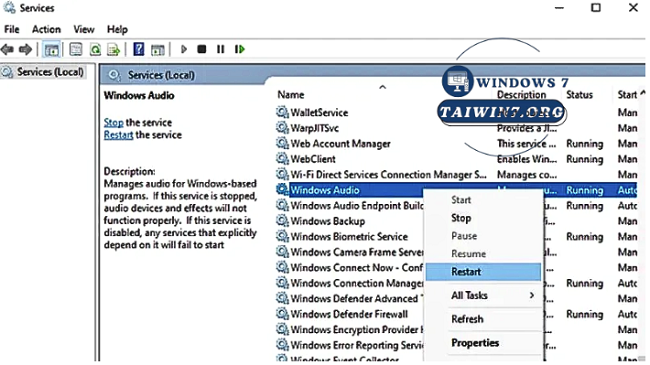The image size is (650, 365).
Task: Sort by the Name column header
Action: (291, 95)
